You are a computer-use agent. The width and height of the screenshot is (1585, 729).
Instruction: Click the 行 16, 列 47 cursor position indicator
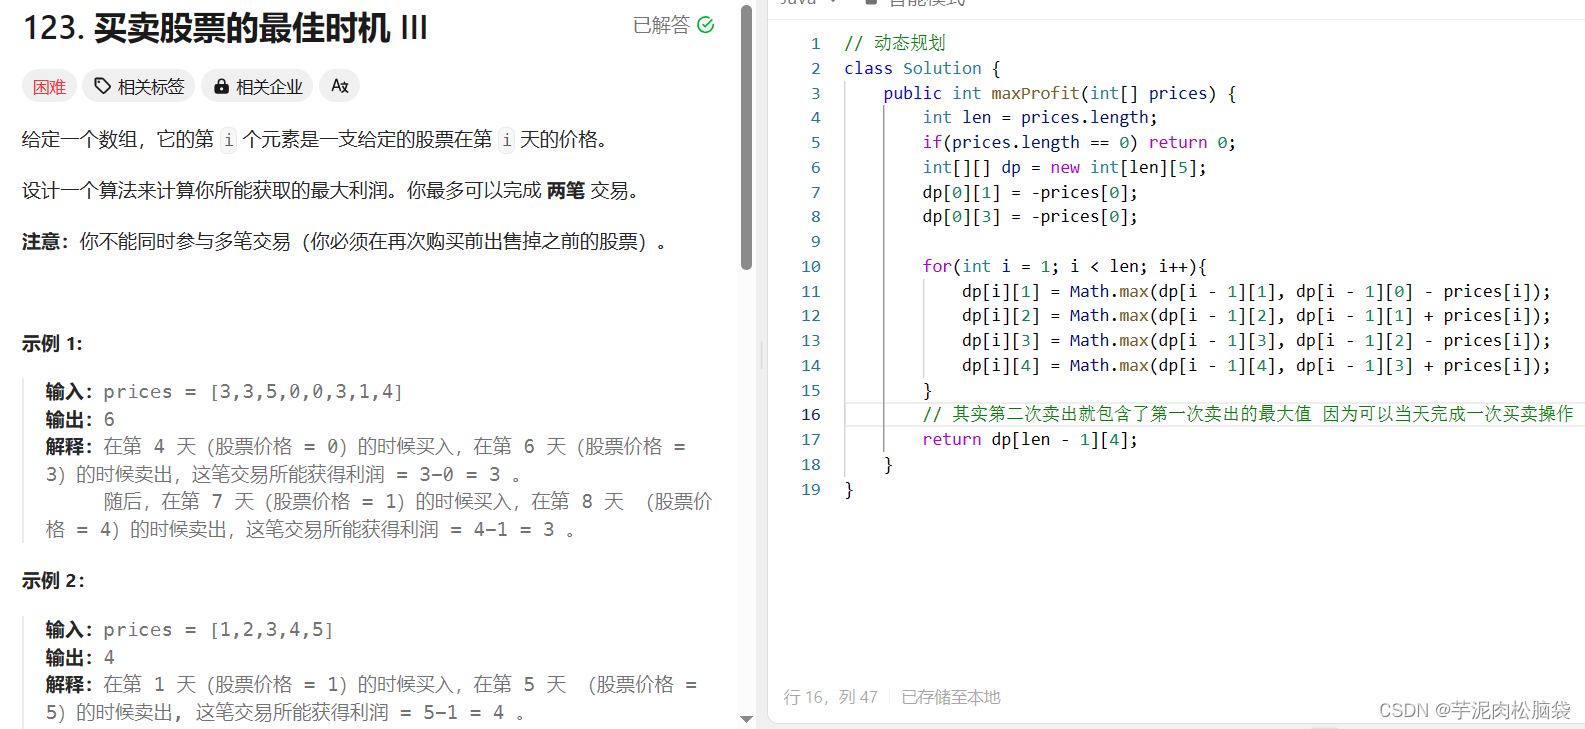[830, 697]
